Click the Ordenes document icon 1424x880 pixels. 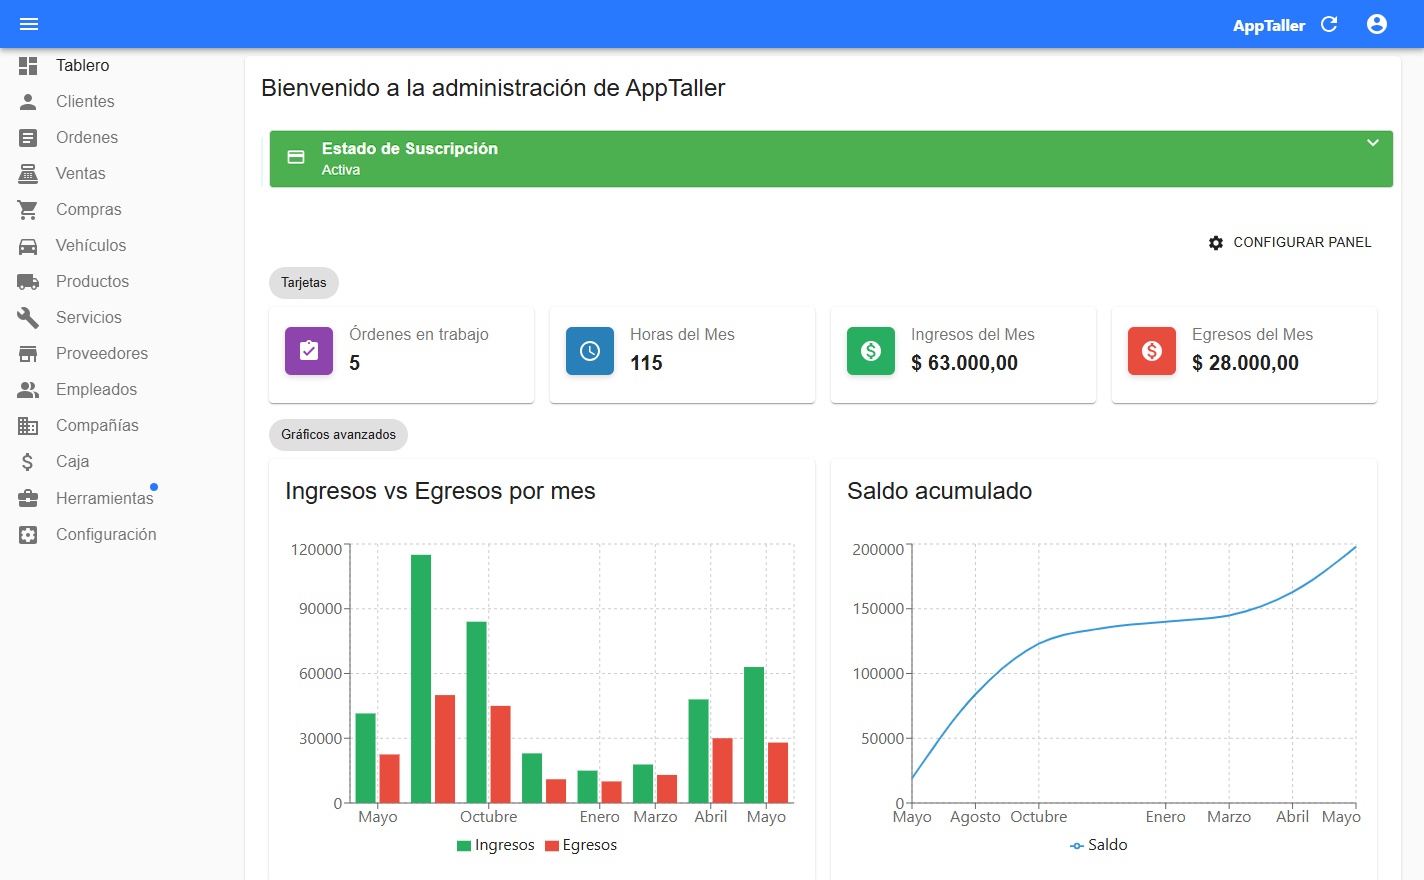pos(28,138)
